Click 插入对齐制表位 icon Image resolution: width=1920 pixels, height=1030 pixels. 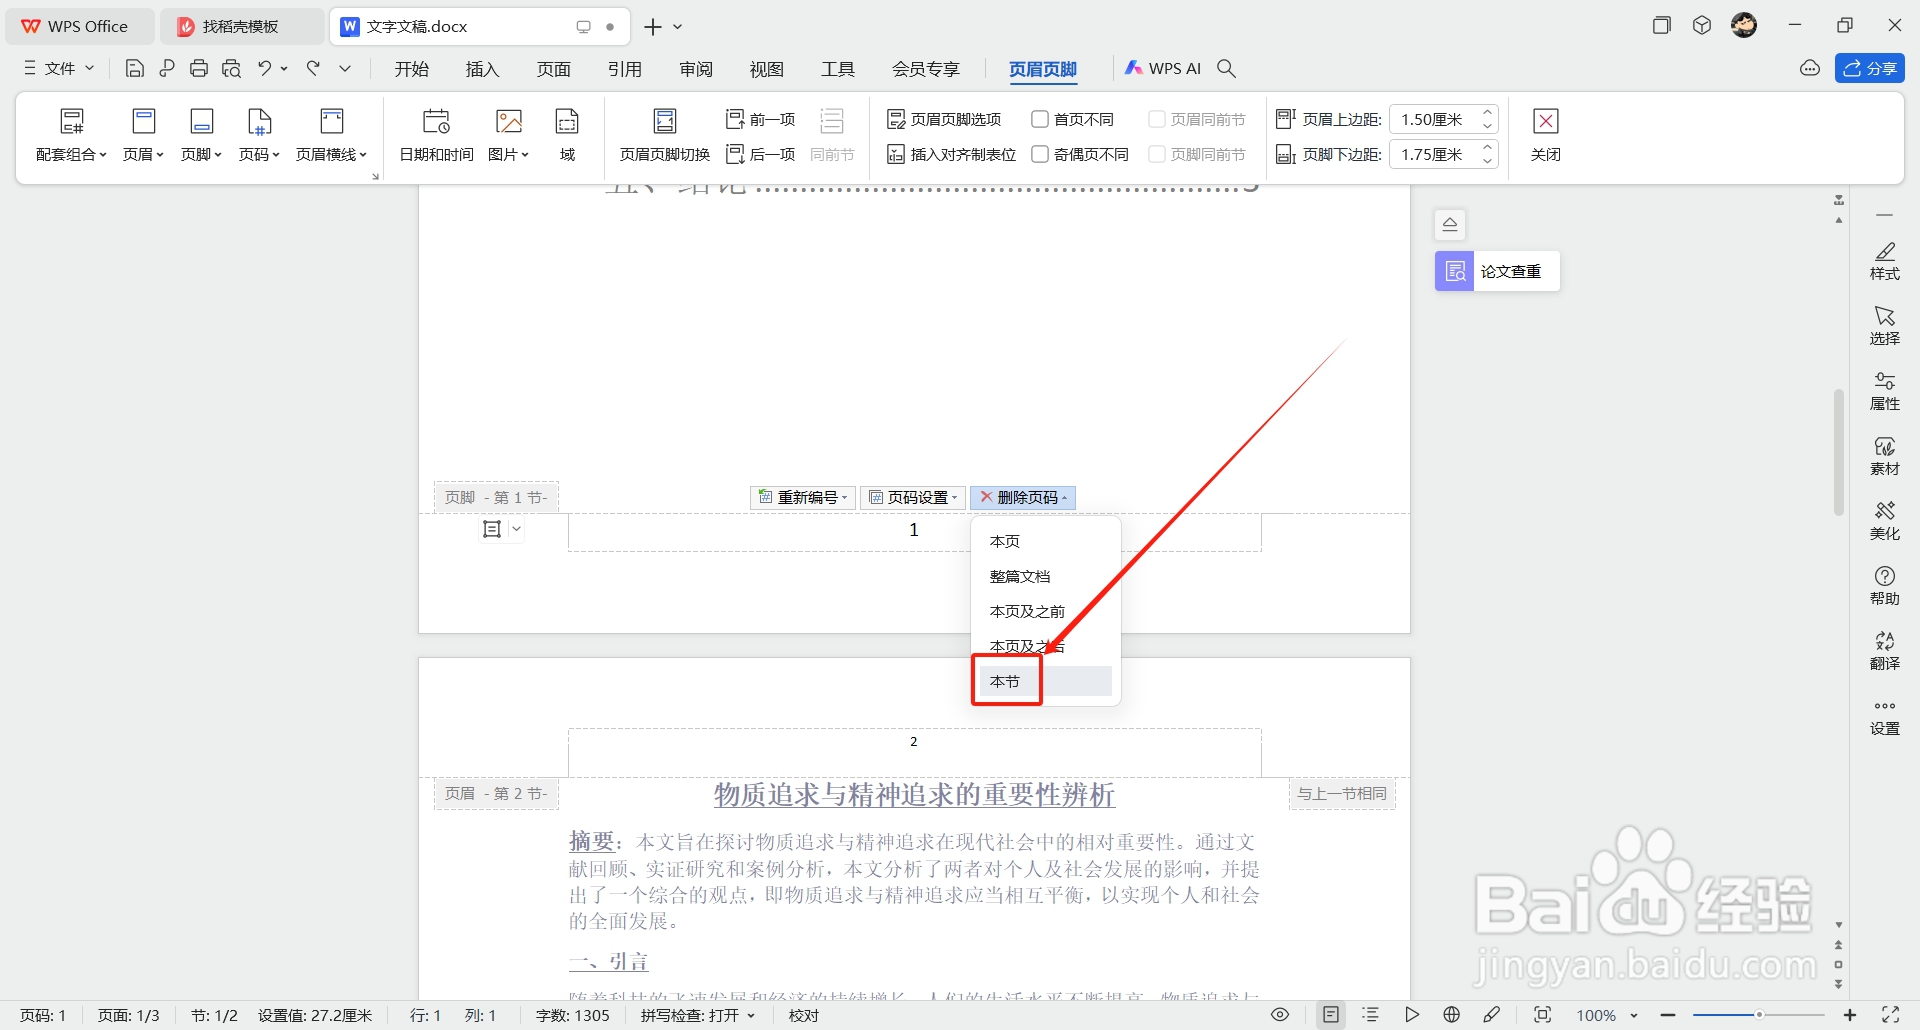click(898, 154)
